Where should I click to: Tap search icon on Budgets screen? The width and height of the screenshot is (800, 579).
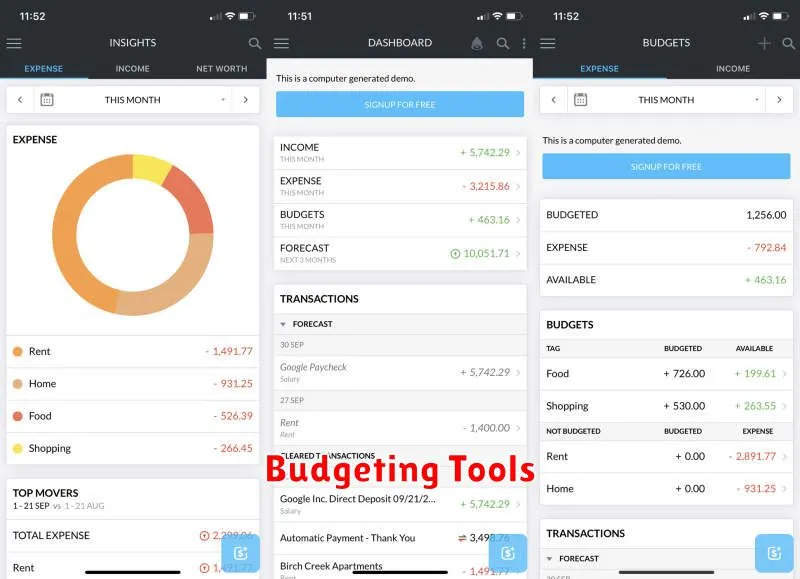[788, 43]
